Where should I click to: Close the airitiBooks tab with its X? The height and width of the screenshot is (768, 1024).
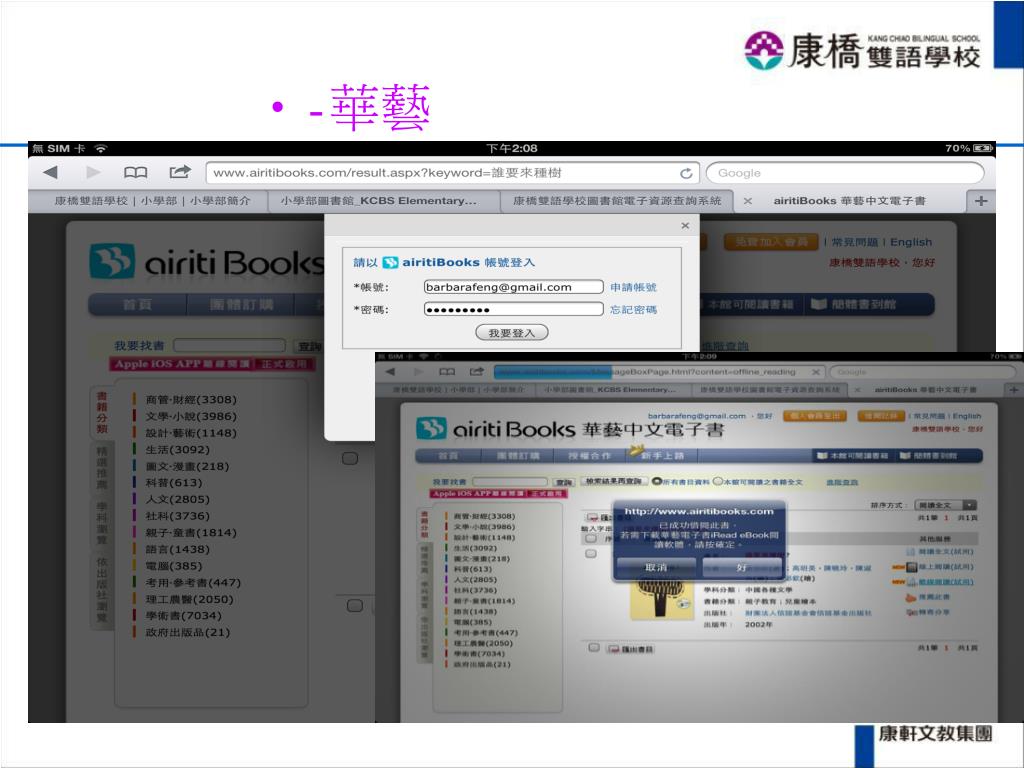tap(748, 201)
